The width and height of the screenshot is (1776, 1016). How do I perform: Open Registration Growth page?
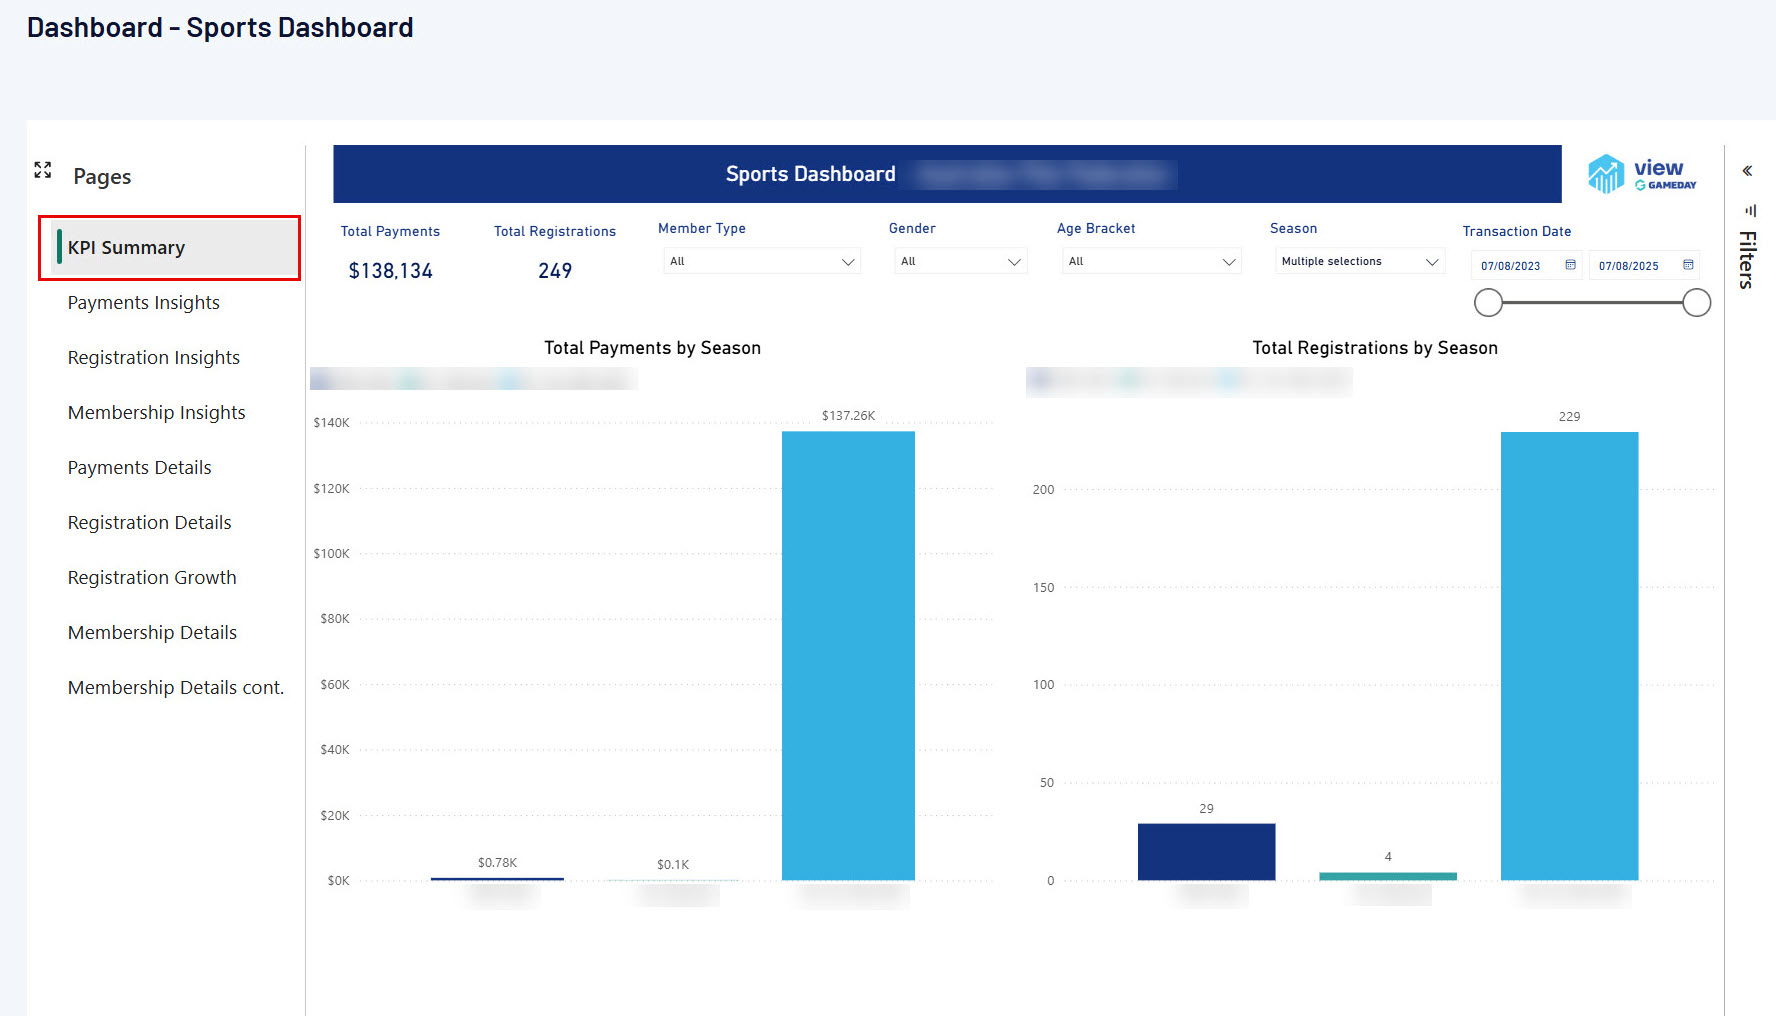coord(152,578)
